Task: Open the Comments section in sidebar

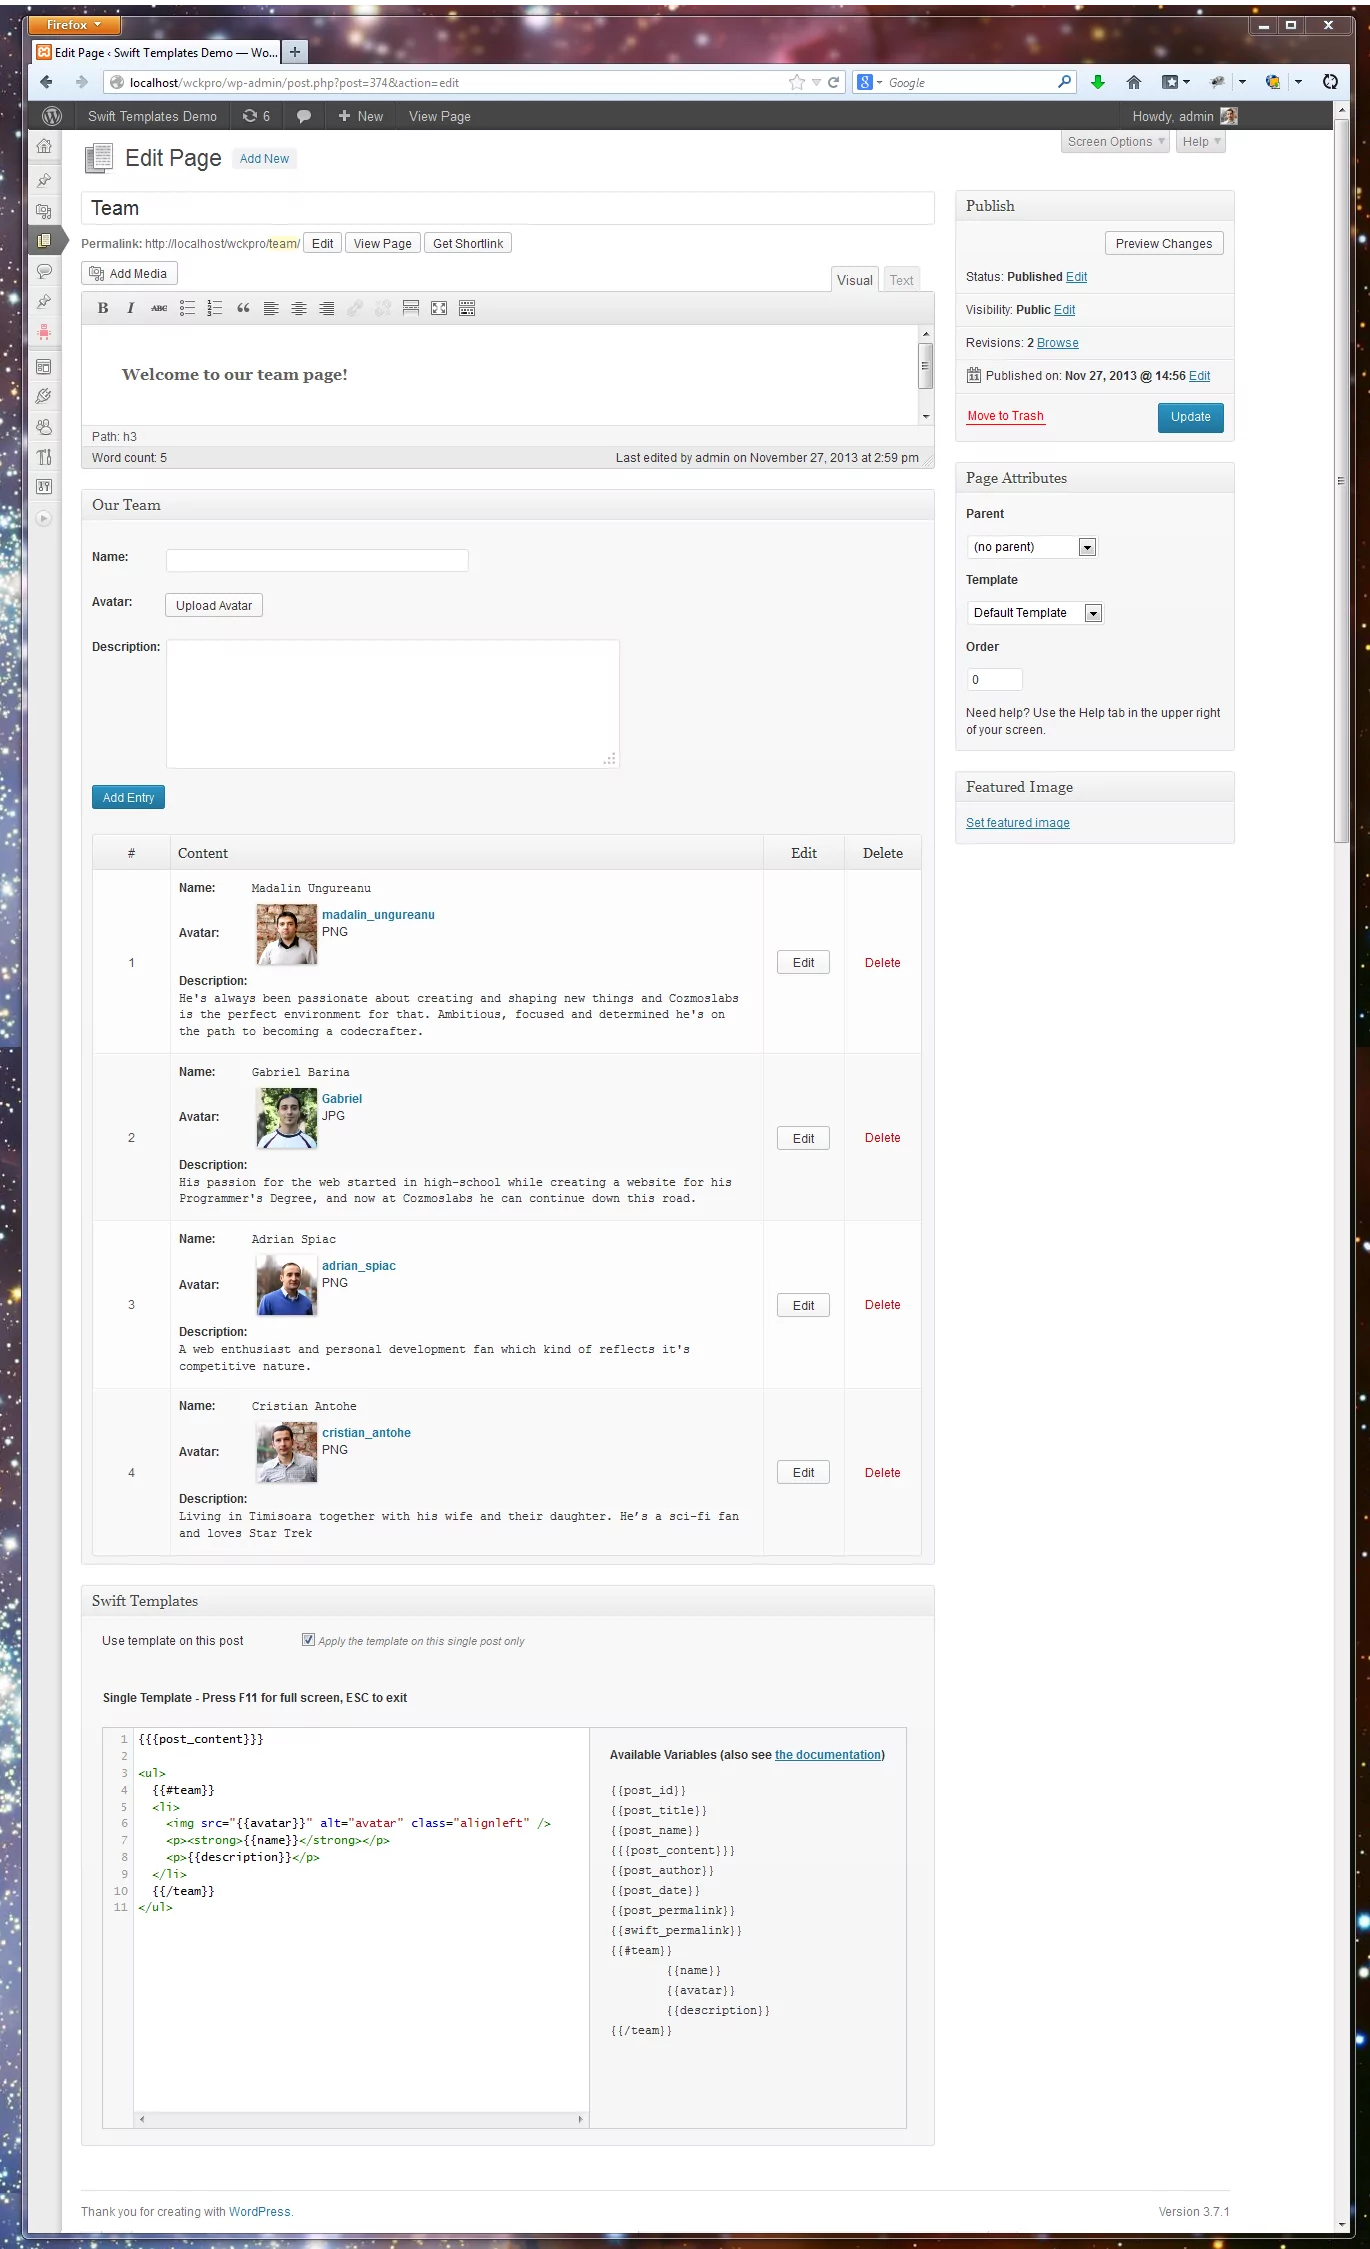Action: click(44, 271)
